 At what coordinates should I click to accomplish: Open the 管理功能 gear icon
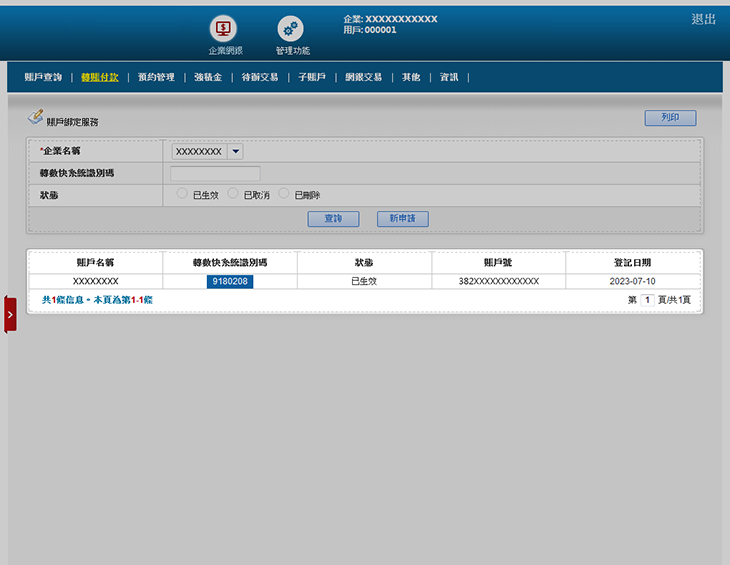[291, 30]
